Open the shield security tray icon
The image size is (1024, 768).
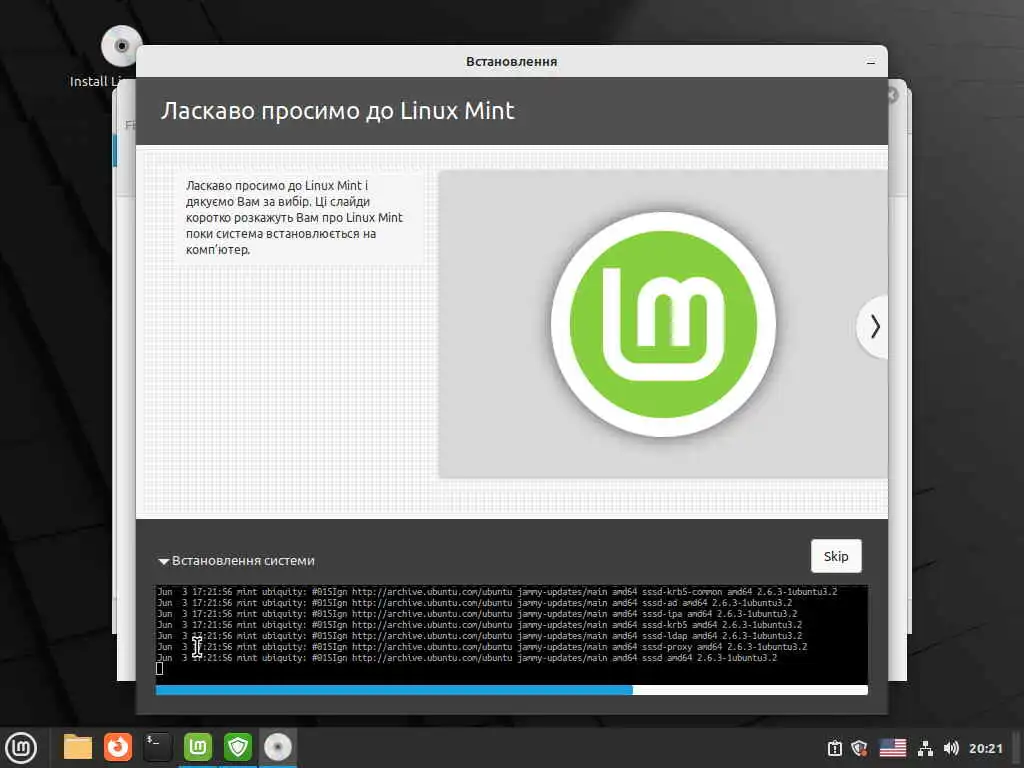coord(859,748)
